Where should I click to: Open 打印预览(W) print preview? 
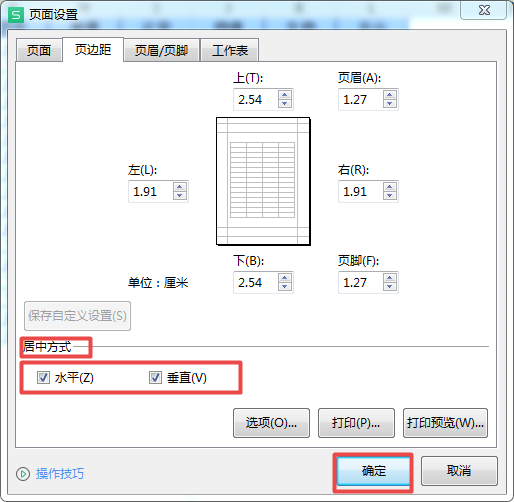click(x=445, y=423)
